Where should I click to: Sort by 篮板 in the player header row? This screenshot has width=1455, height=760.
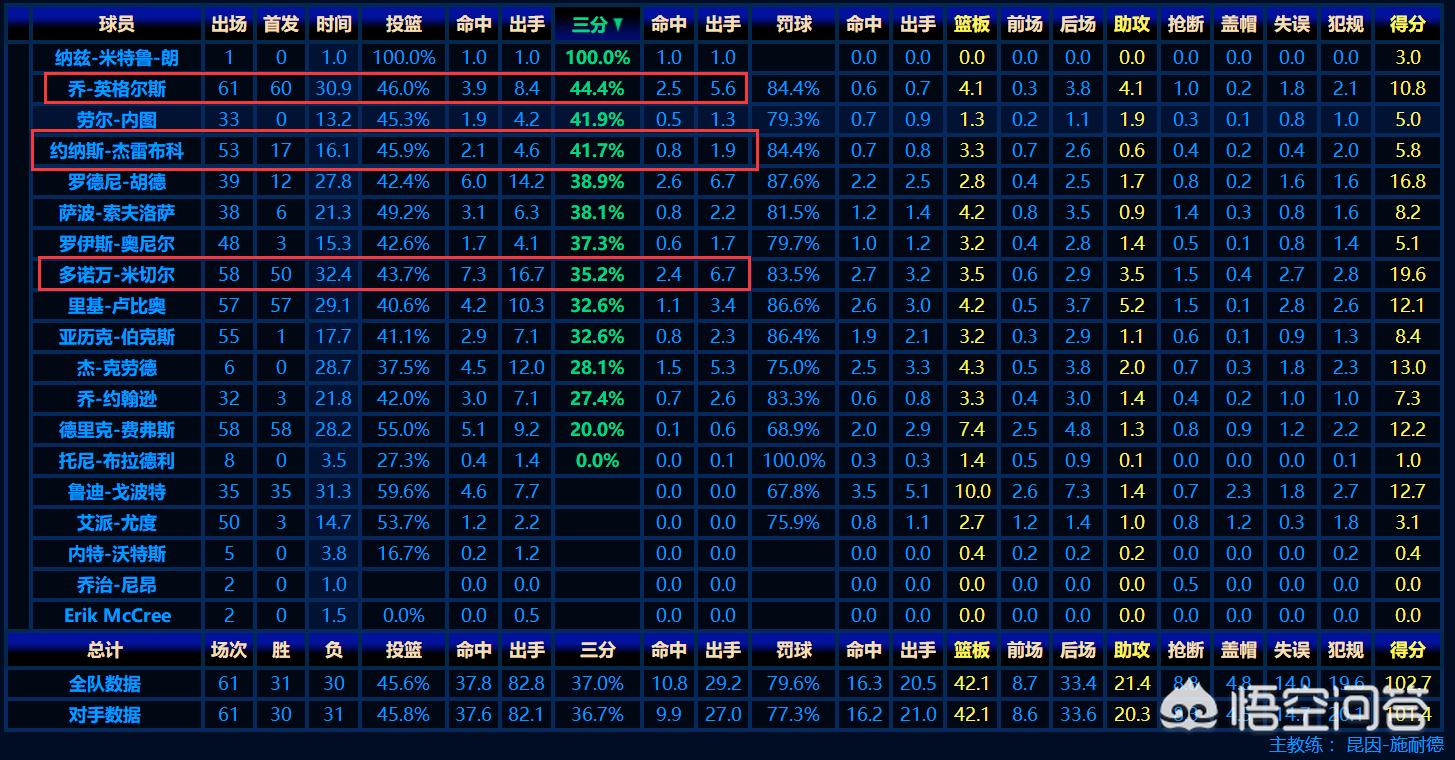click(972, 24)
